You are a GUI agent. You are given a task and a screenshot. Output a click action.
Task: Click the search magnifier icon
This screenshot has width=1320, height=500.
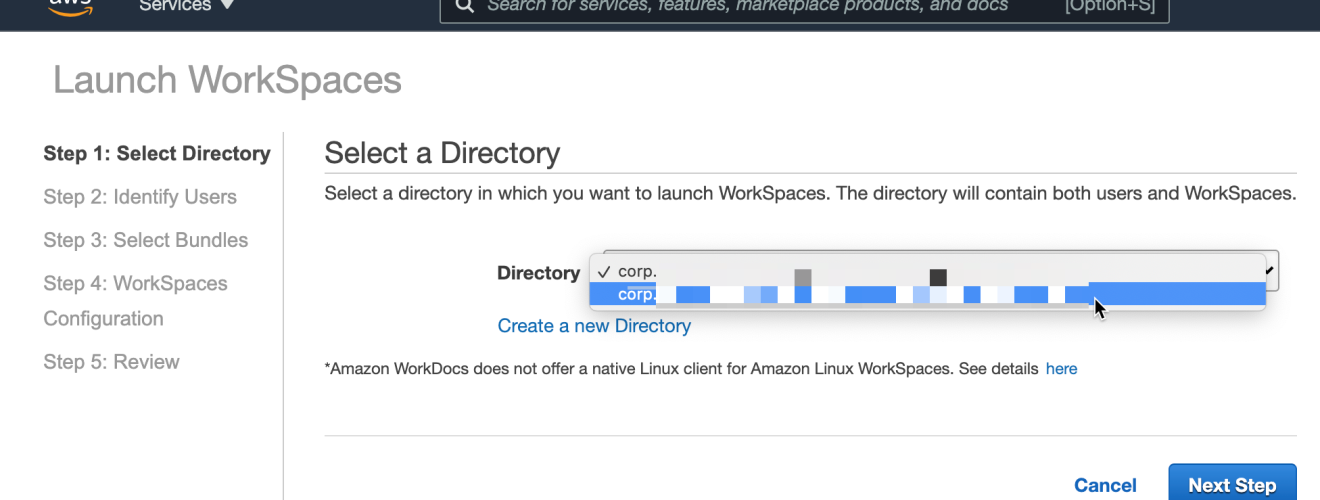point(464,6)
